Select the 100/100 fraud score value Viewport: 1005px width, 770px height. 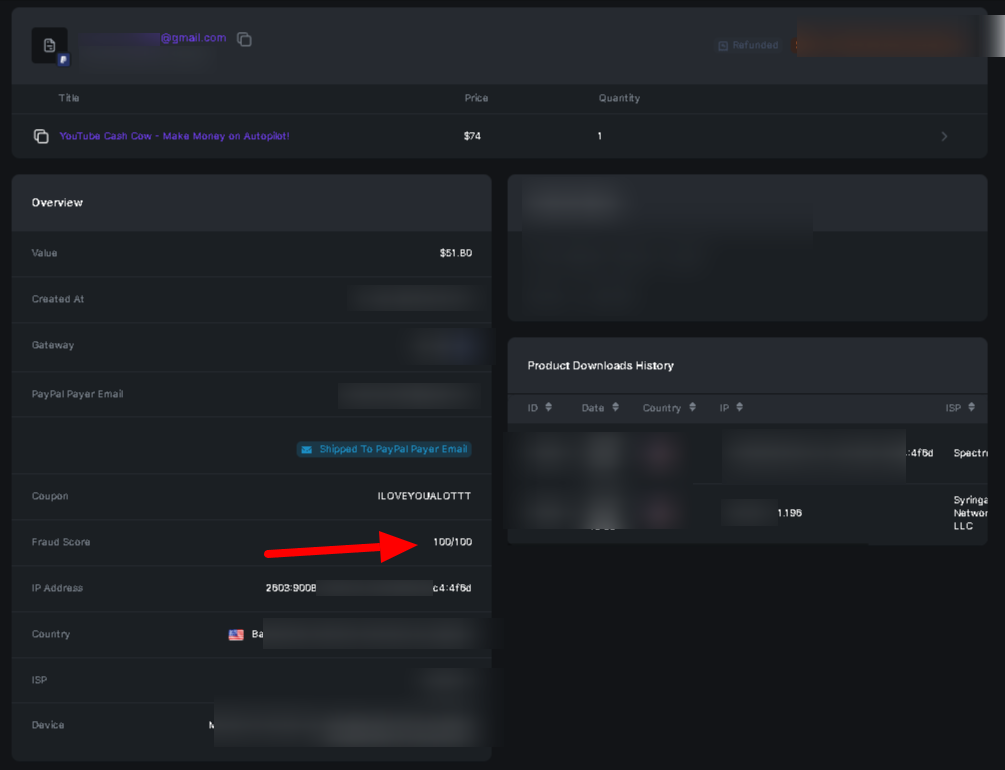(x=453, y=542)
